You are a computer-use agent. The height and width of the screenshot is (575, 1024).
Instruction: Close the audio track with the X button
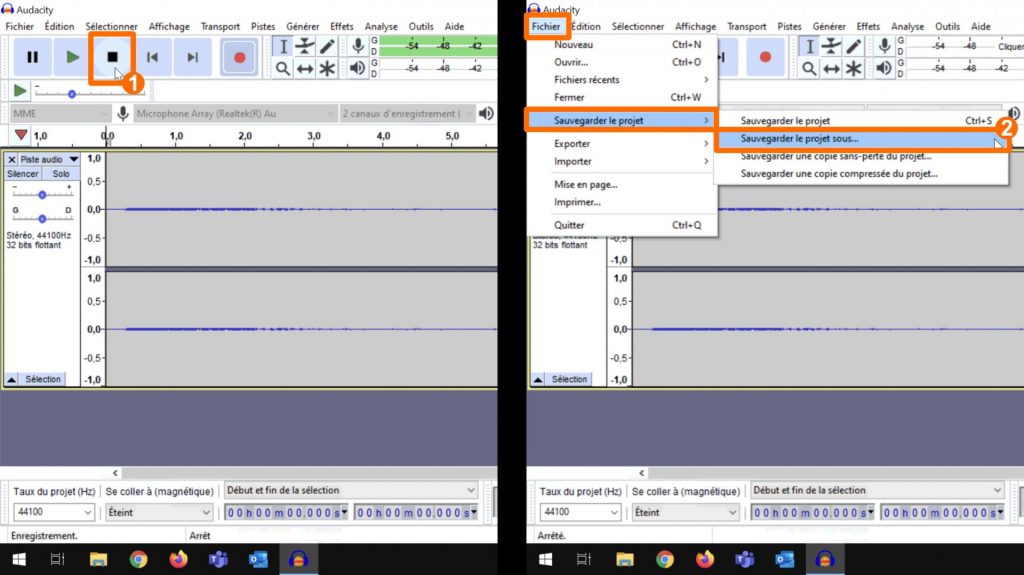[12, 160]
